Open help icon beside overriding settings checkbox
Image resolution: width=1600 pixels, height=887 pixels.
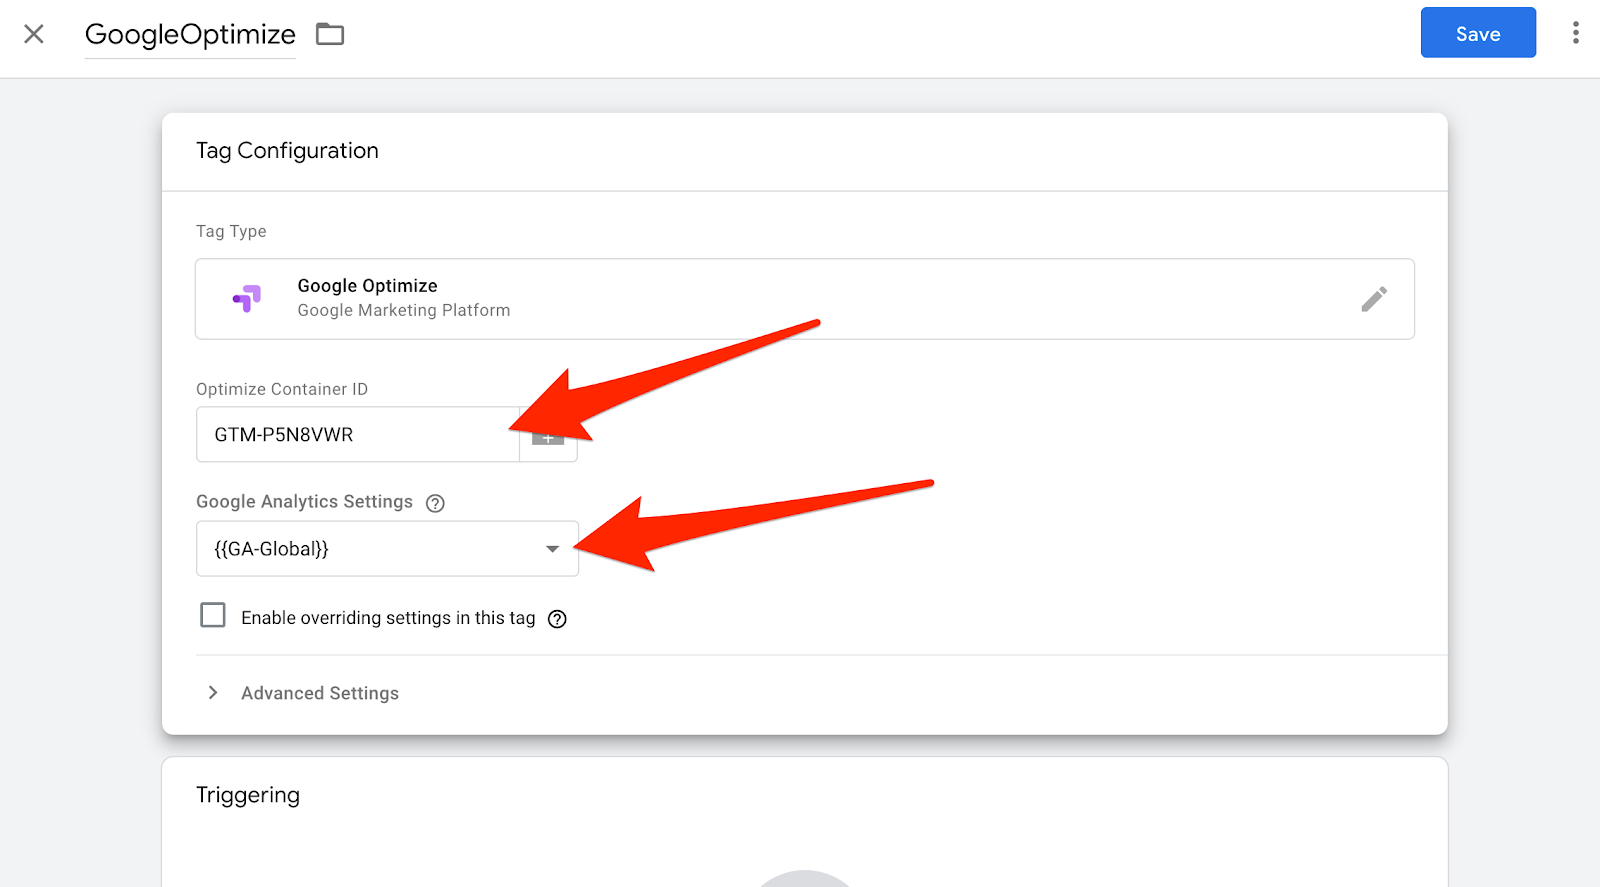click(558, 619)
